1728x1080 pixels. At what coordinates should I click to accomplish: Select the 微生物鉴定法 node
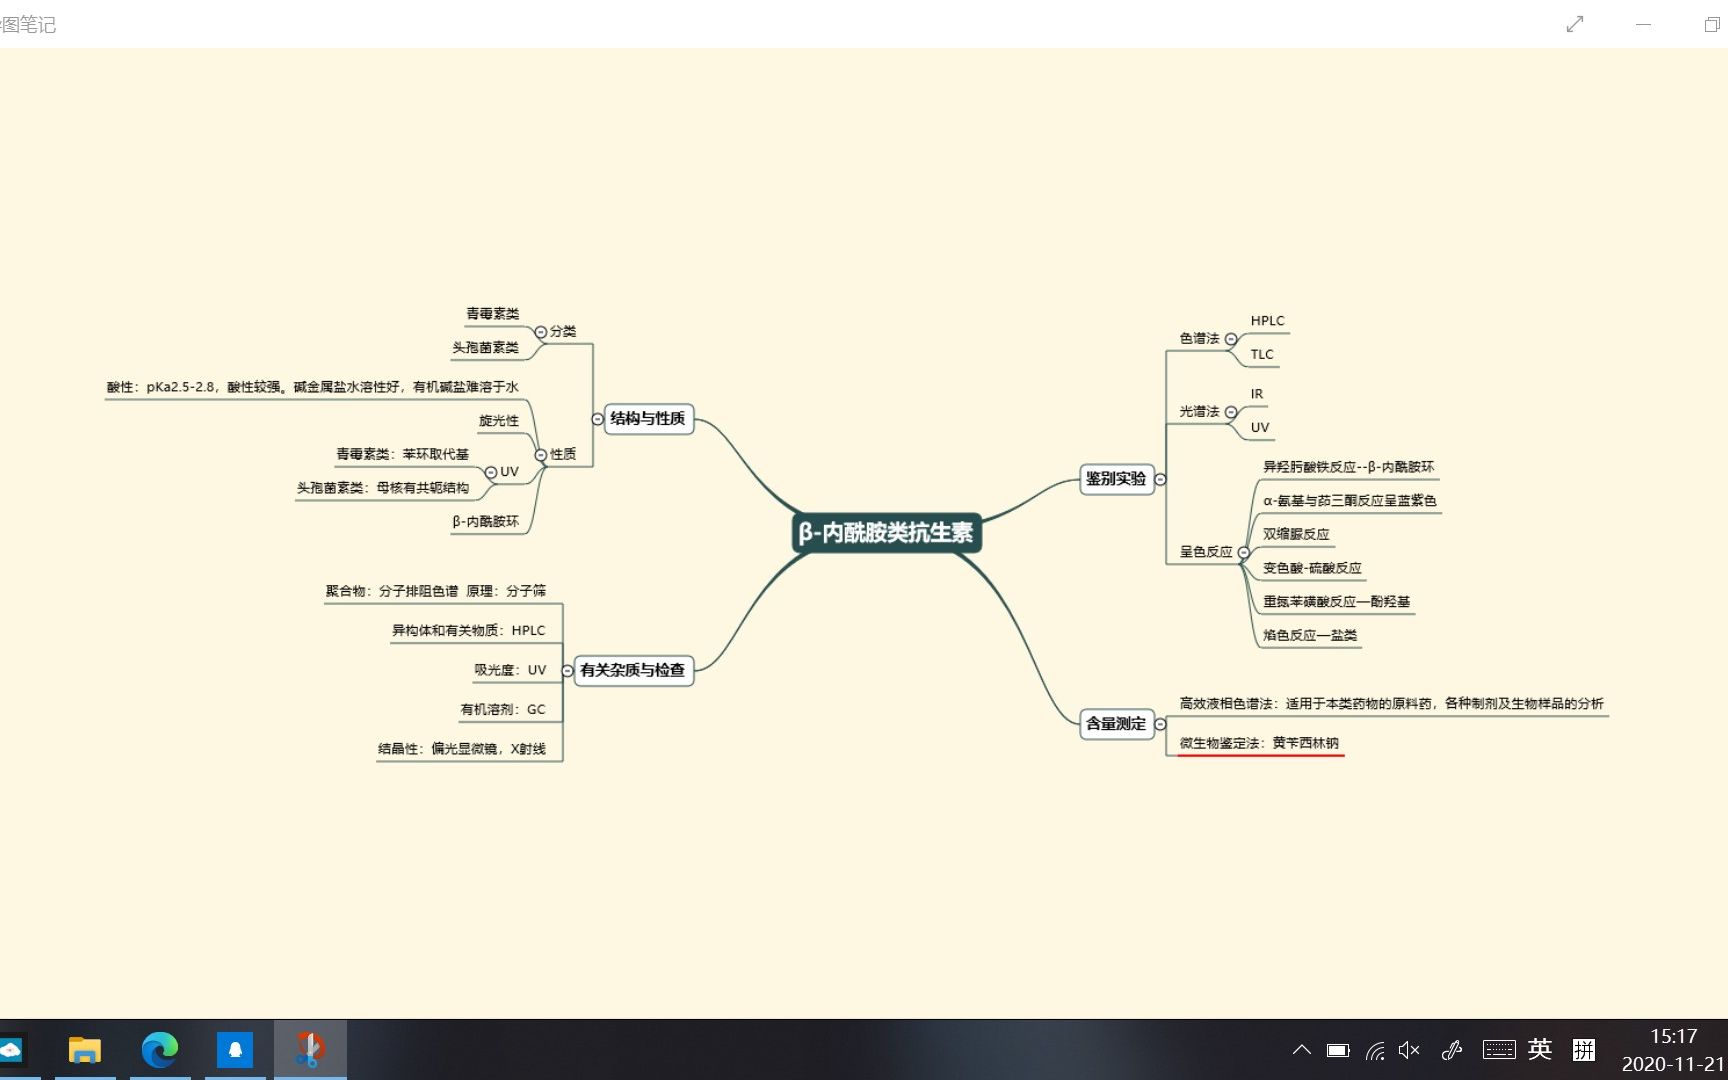click(x=1259, y=744)
